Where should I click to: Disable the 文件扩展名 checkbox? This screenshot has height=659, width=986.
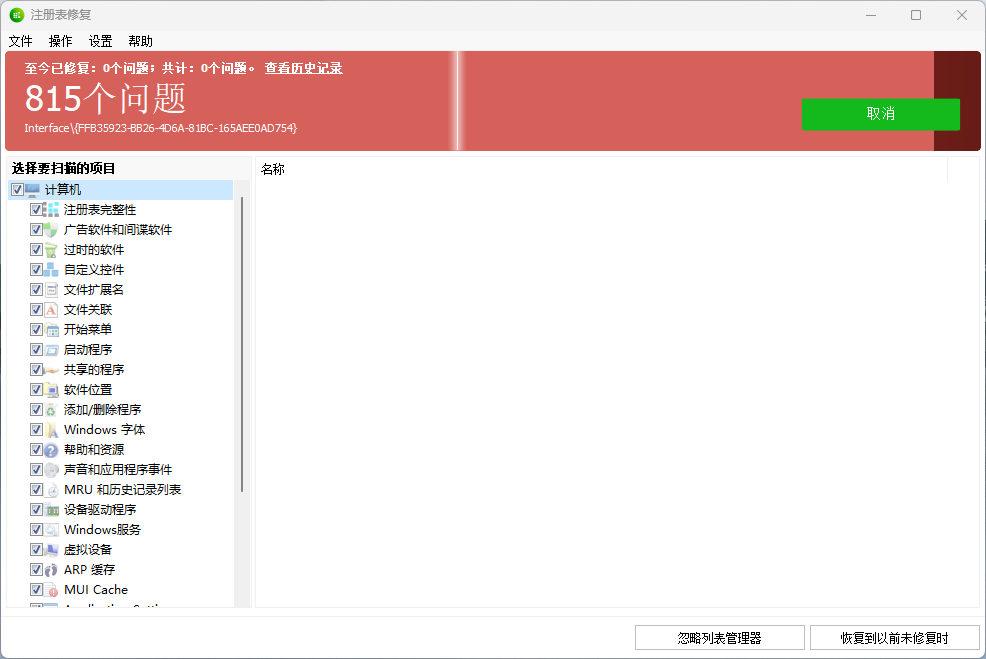(36, 290)
